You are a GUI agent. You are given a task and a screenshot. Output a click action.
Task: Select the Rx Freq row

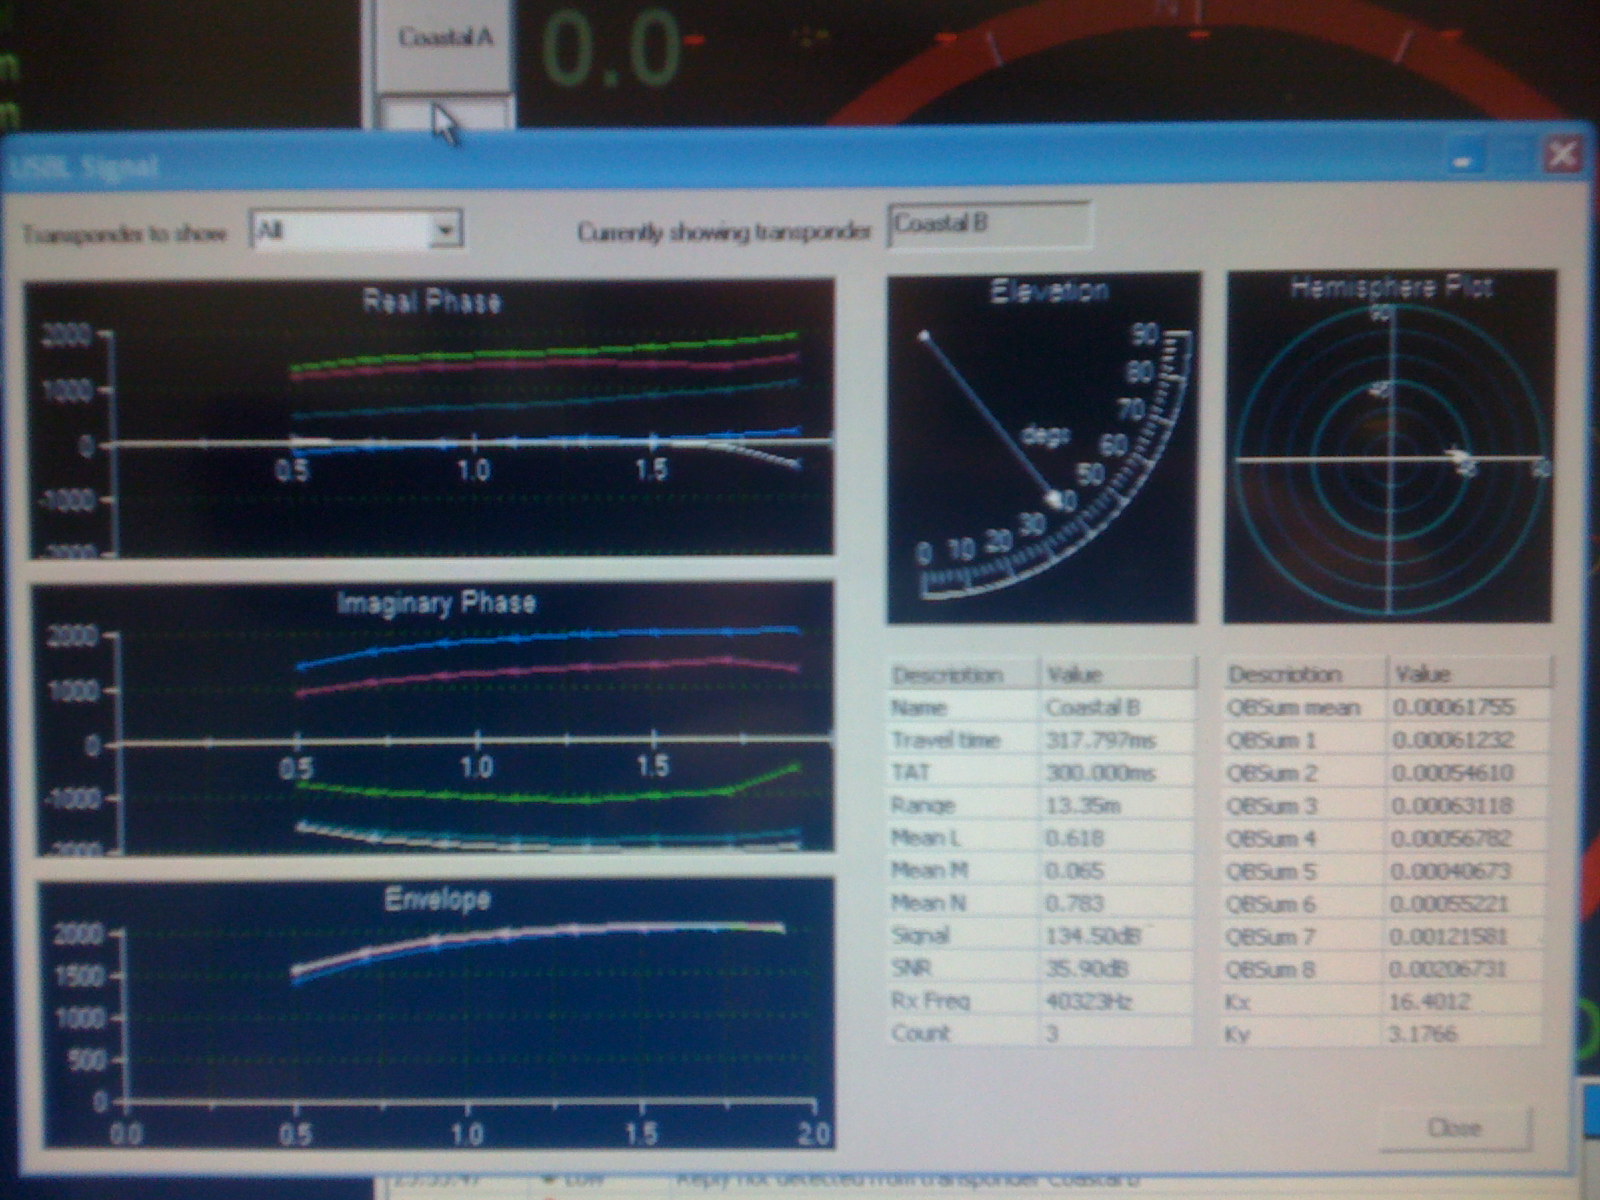click(1041, 1000)
